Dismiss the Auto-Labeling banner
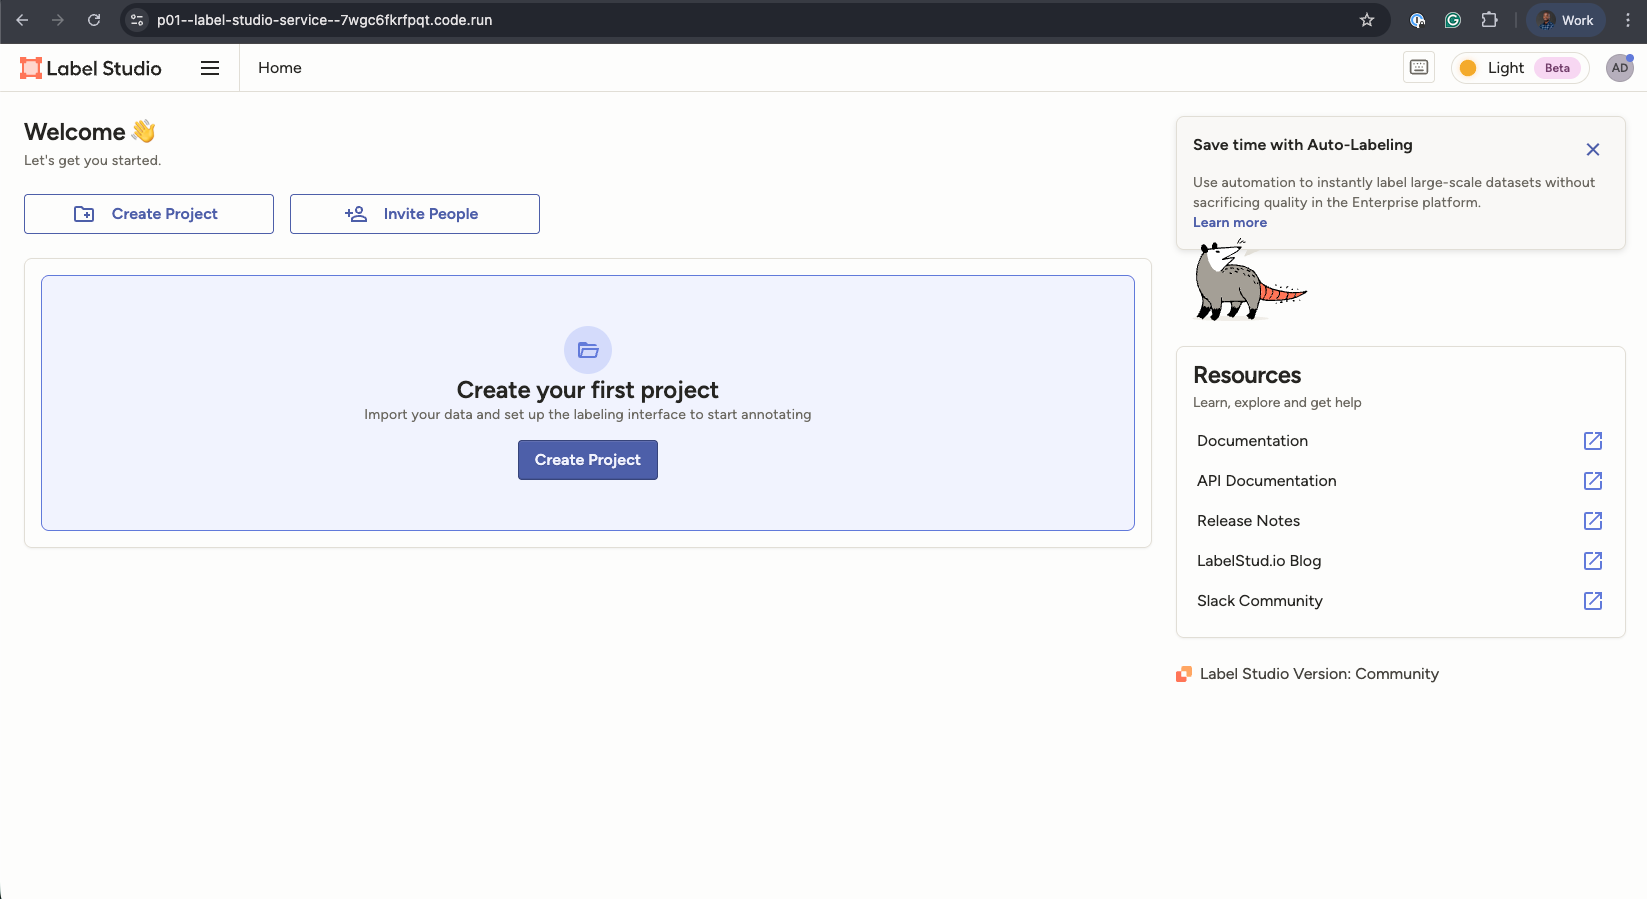1647x899 pixels. point(1593,149)
